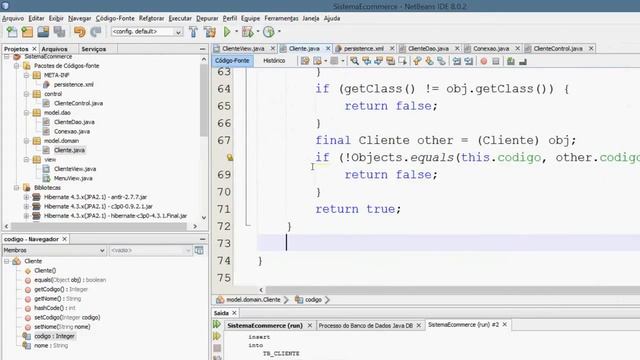The width and height of the screenshot is (640, 360).
Task: Click the stop icon in output panel
Action: [217, 348]
